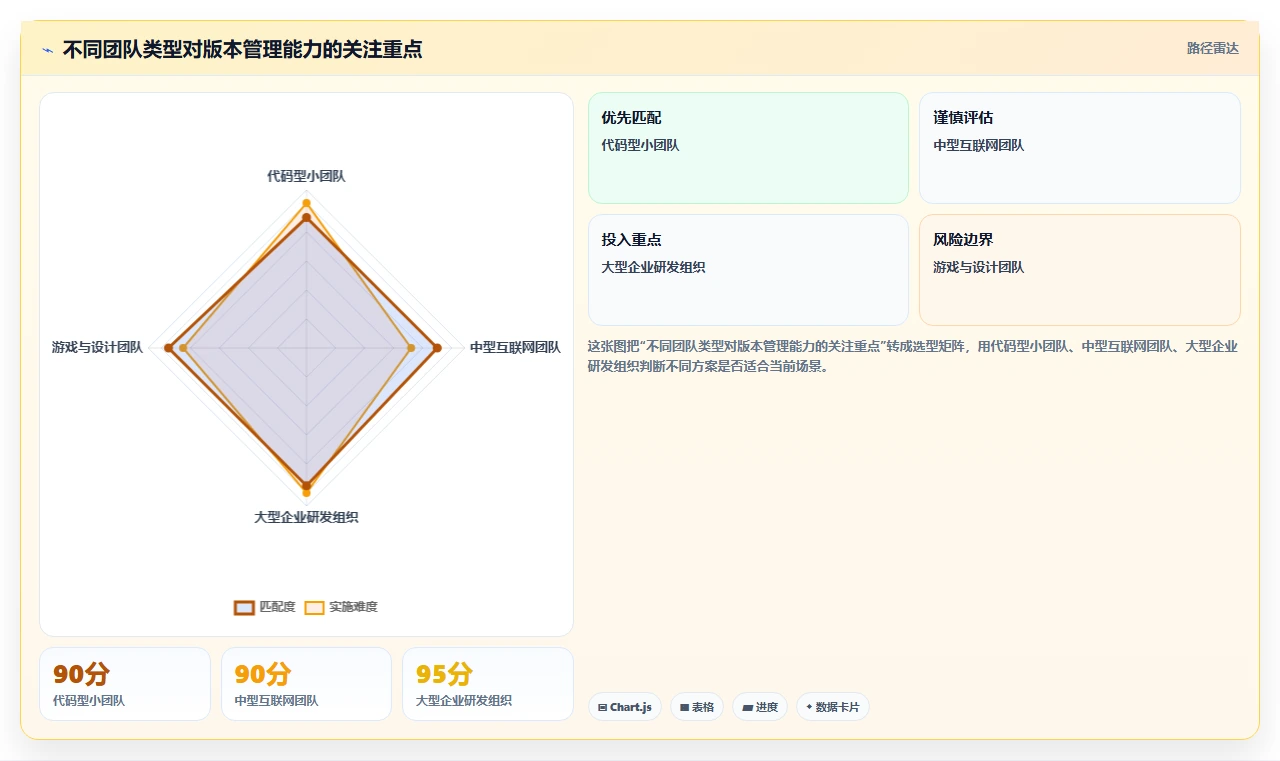Open the 风险边界 card

(x=1080, y=270)
